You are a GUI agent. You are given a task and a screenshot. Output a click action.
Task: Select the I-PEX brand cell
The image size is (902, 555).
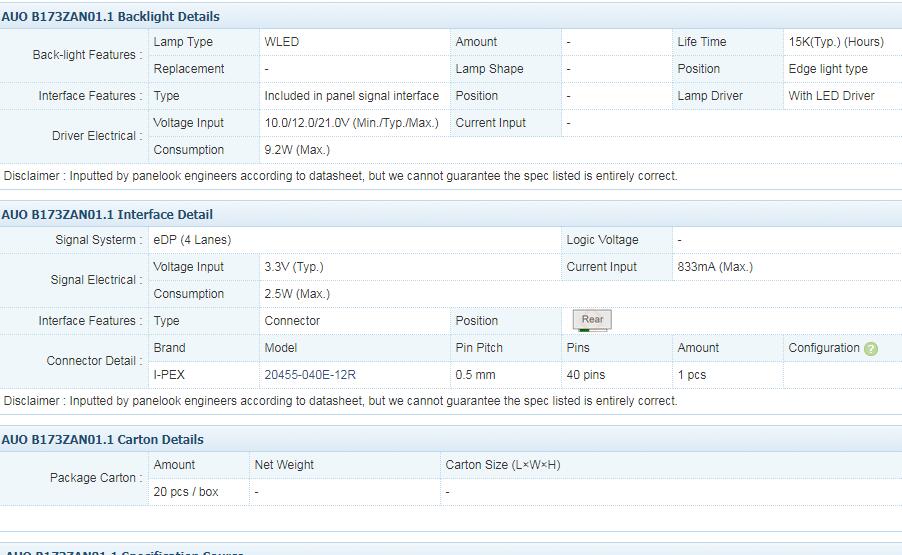(x=169, y=375)
